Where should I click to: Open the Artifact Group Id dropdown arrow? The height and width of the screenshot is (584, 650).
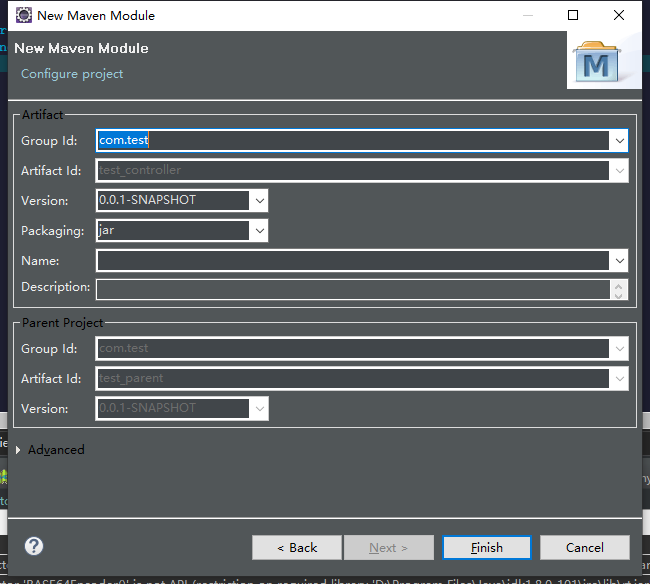619,141
